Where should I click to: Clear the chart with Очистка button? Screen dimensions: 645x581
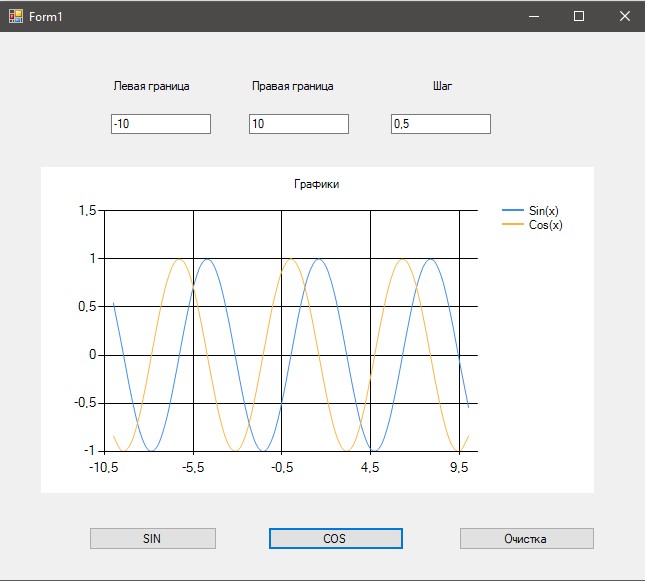(526, 538)
